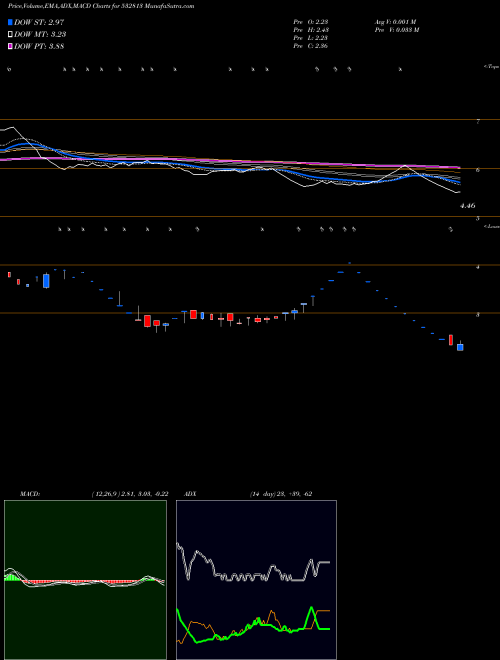The height and width of the screenshot is (660, 500).
Task: Click the 'Pre C: 2.36' close value
Action: 311,46
